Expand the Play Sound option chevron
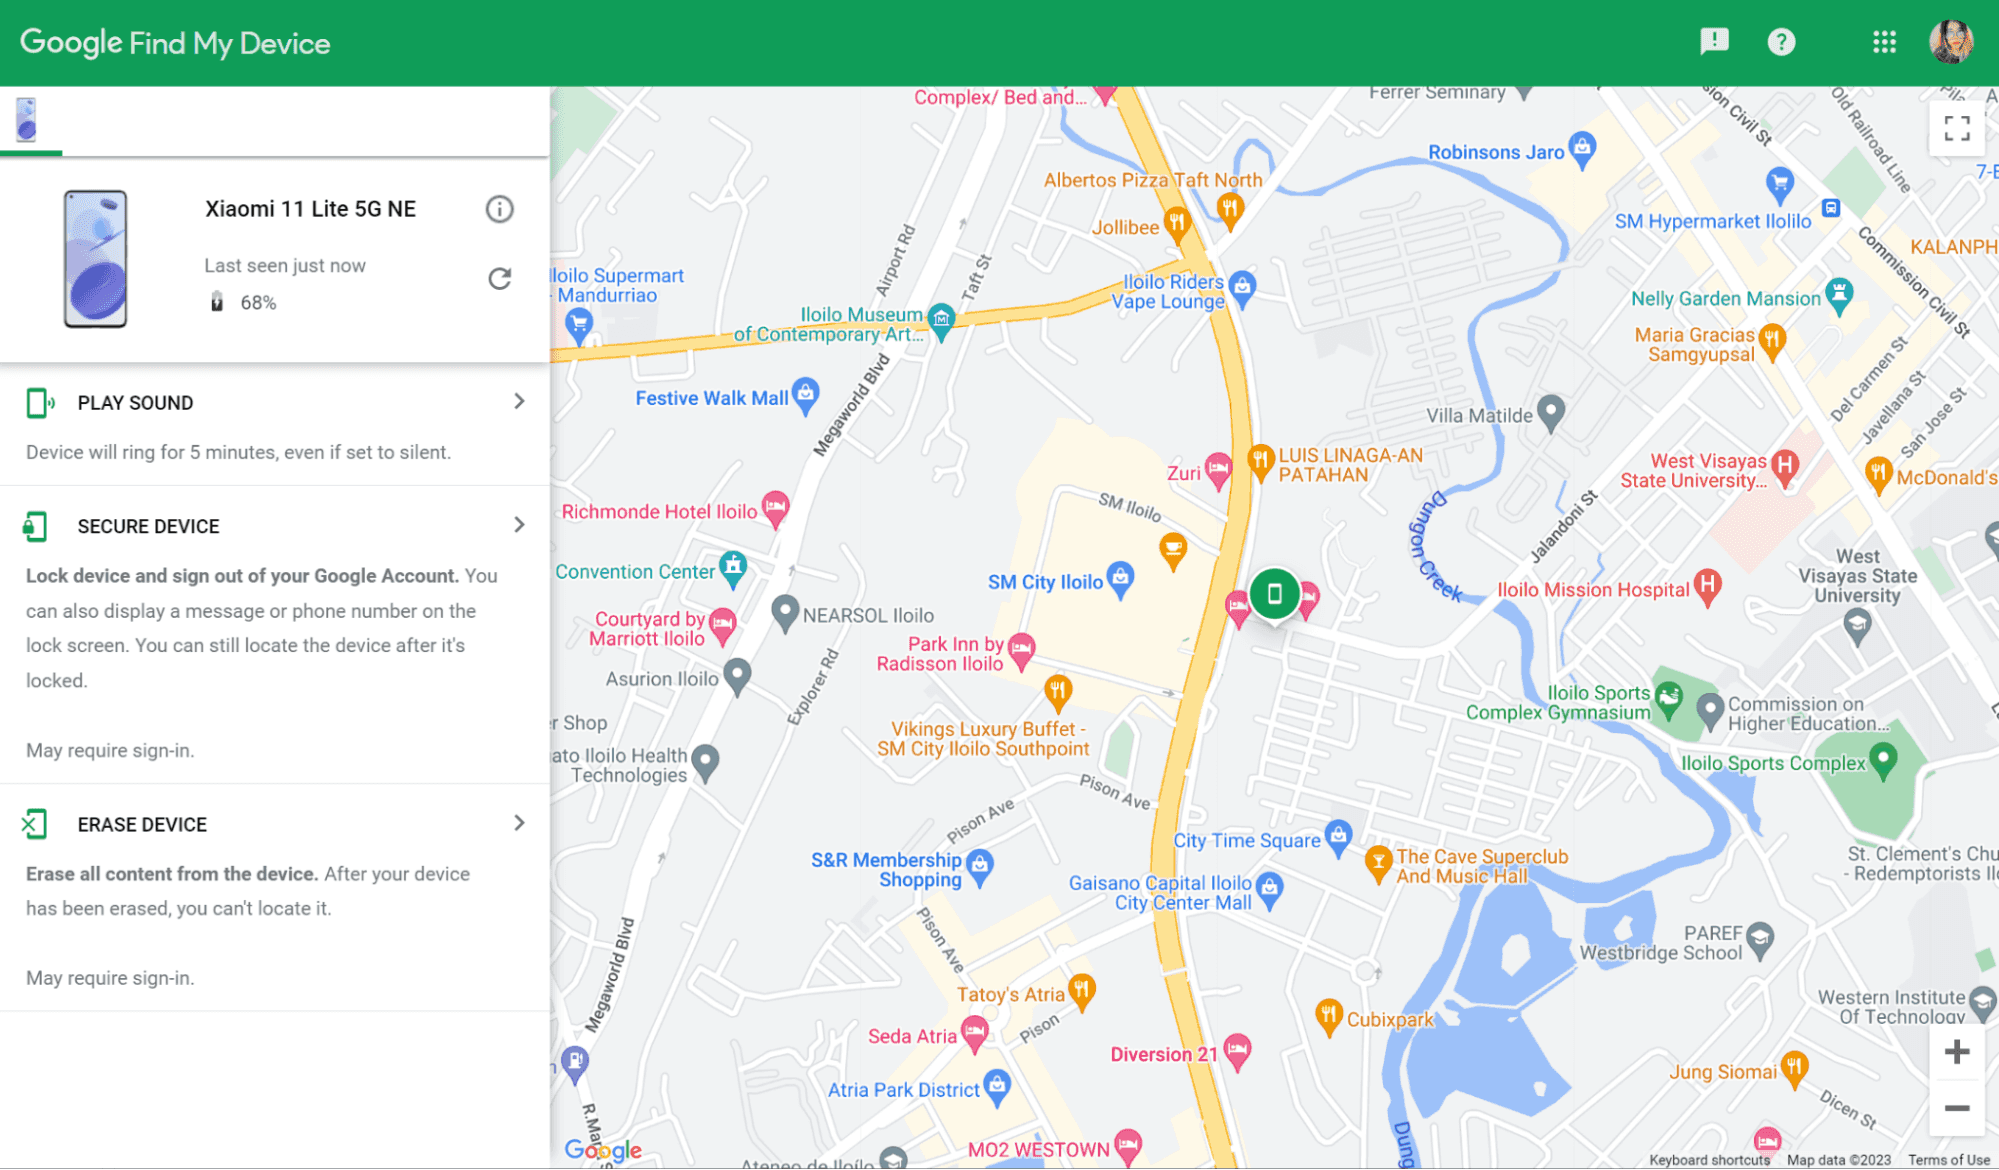 pyautogui.click(x=519, y=401)
